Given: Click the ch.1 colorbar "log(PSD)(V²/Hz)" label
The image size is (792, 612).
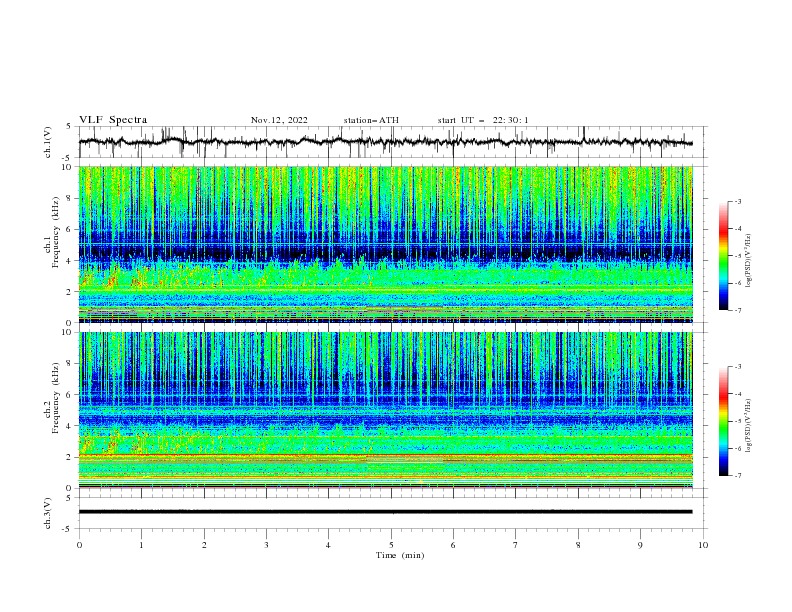Looking at the screenshot, I should point(748,261).
